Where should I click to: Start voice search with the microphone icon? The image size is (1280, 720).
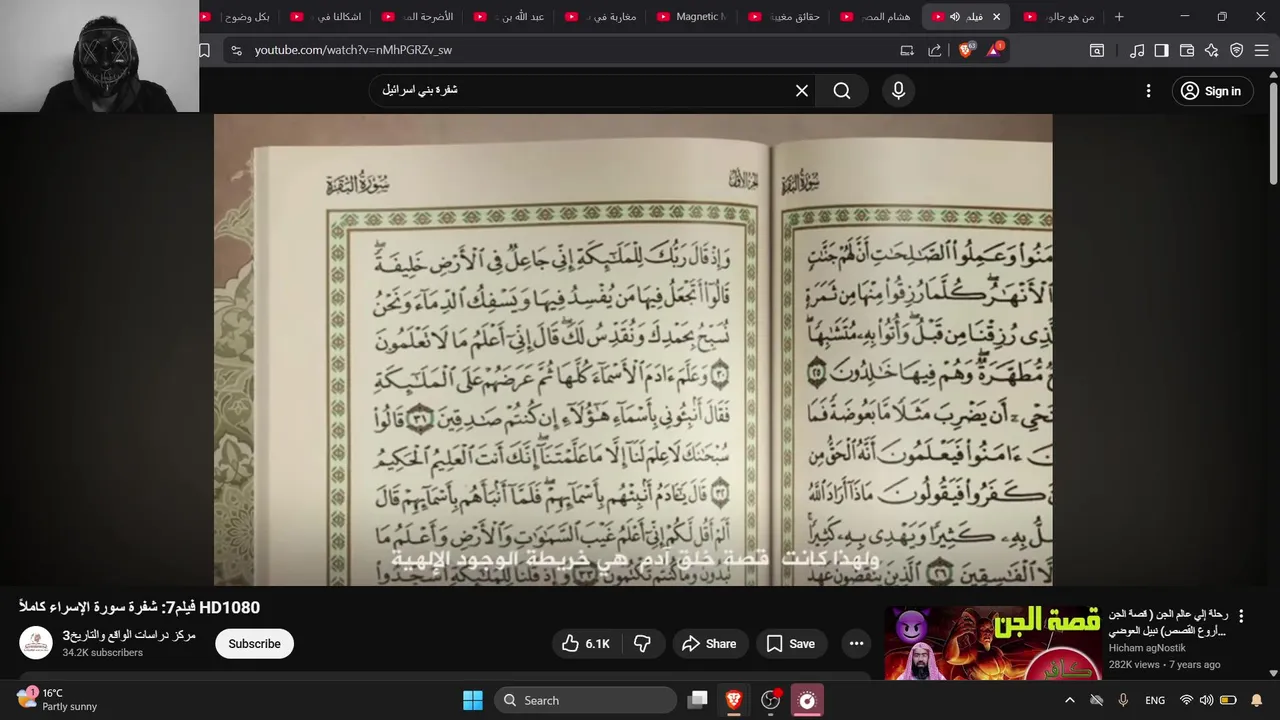898,91
